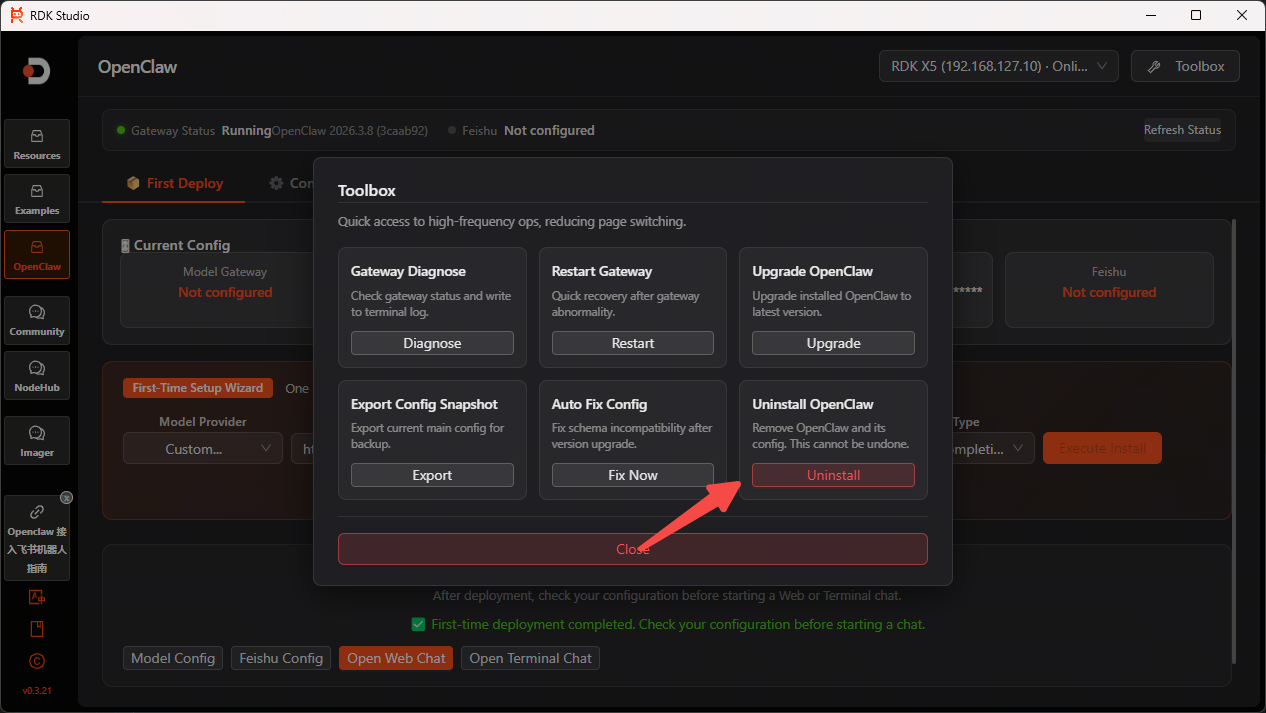Click the Upgrade OpenClaw button
This screenshot has width=1266, height=713.
pyautogui.click(x=833, y=343)
